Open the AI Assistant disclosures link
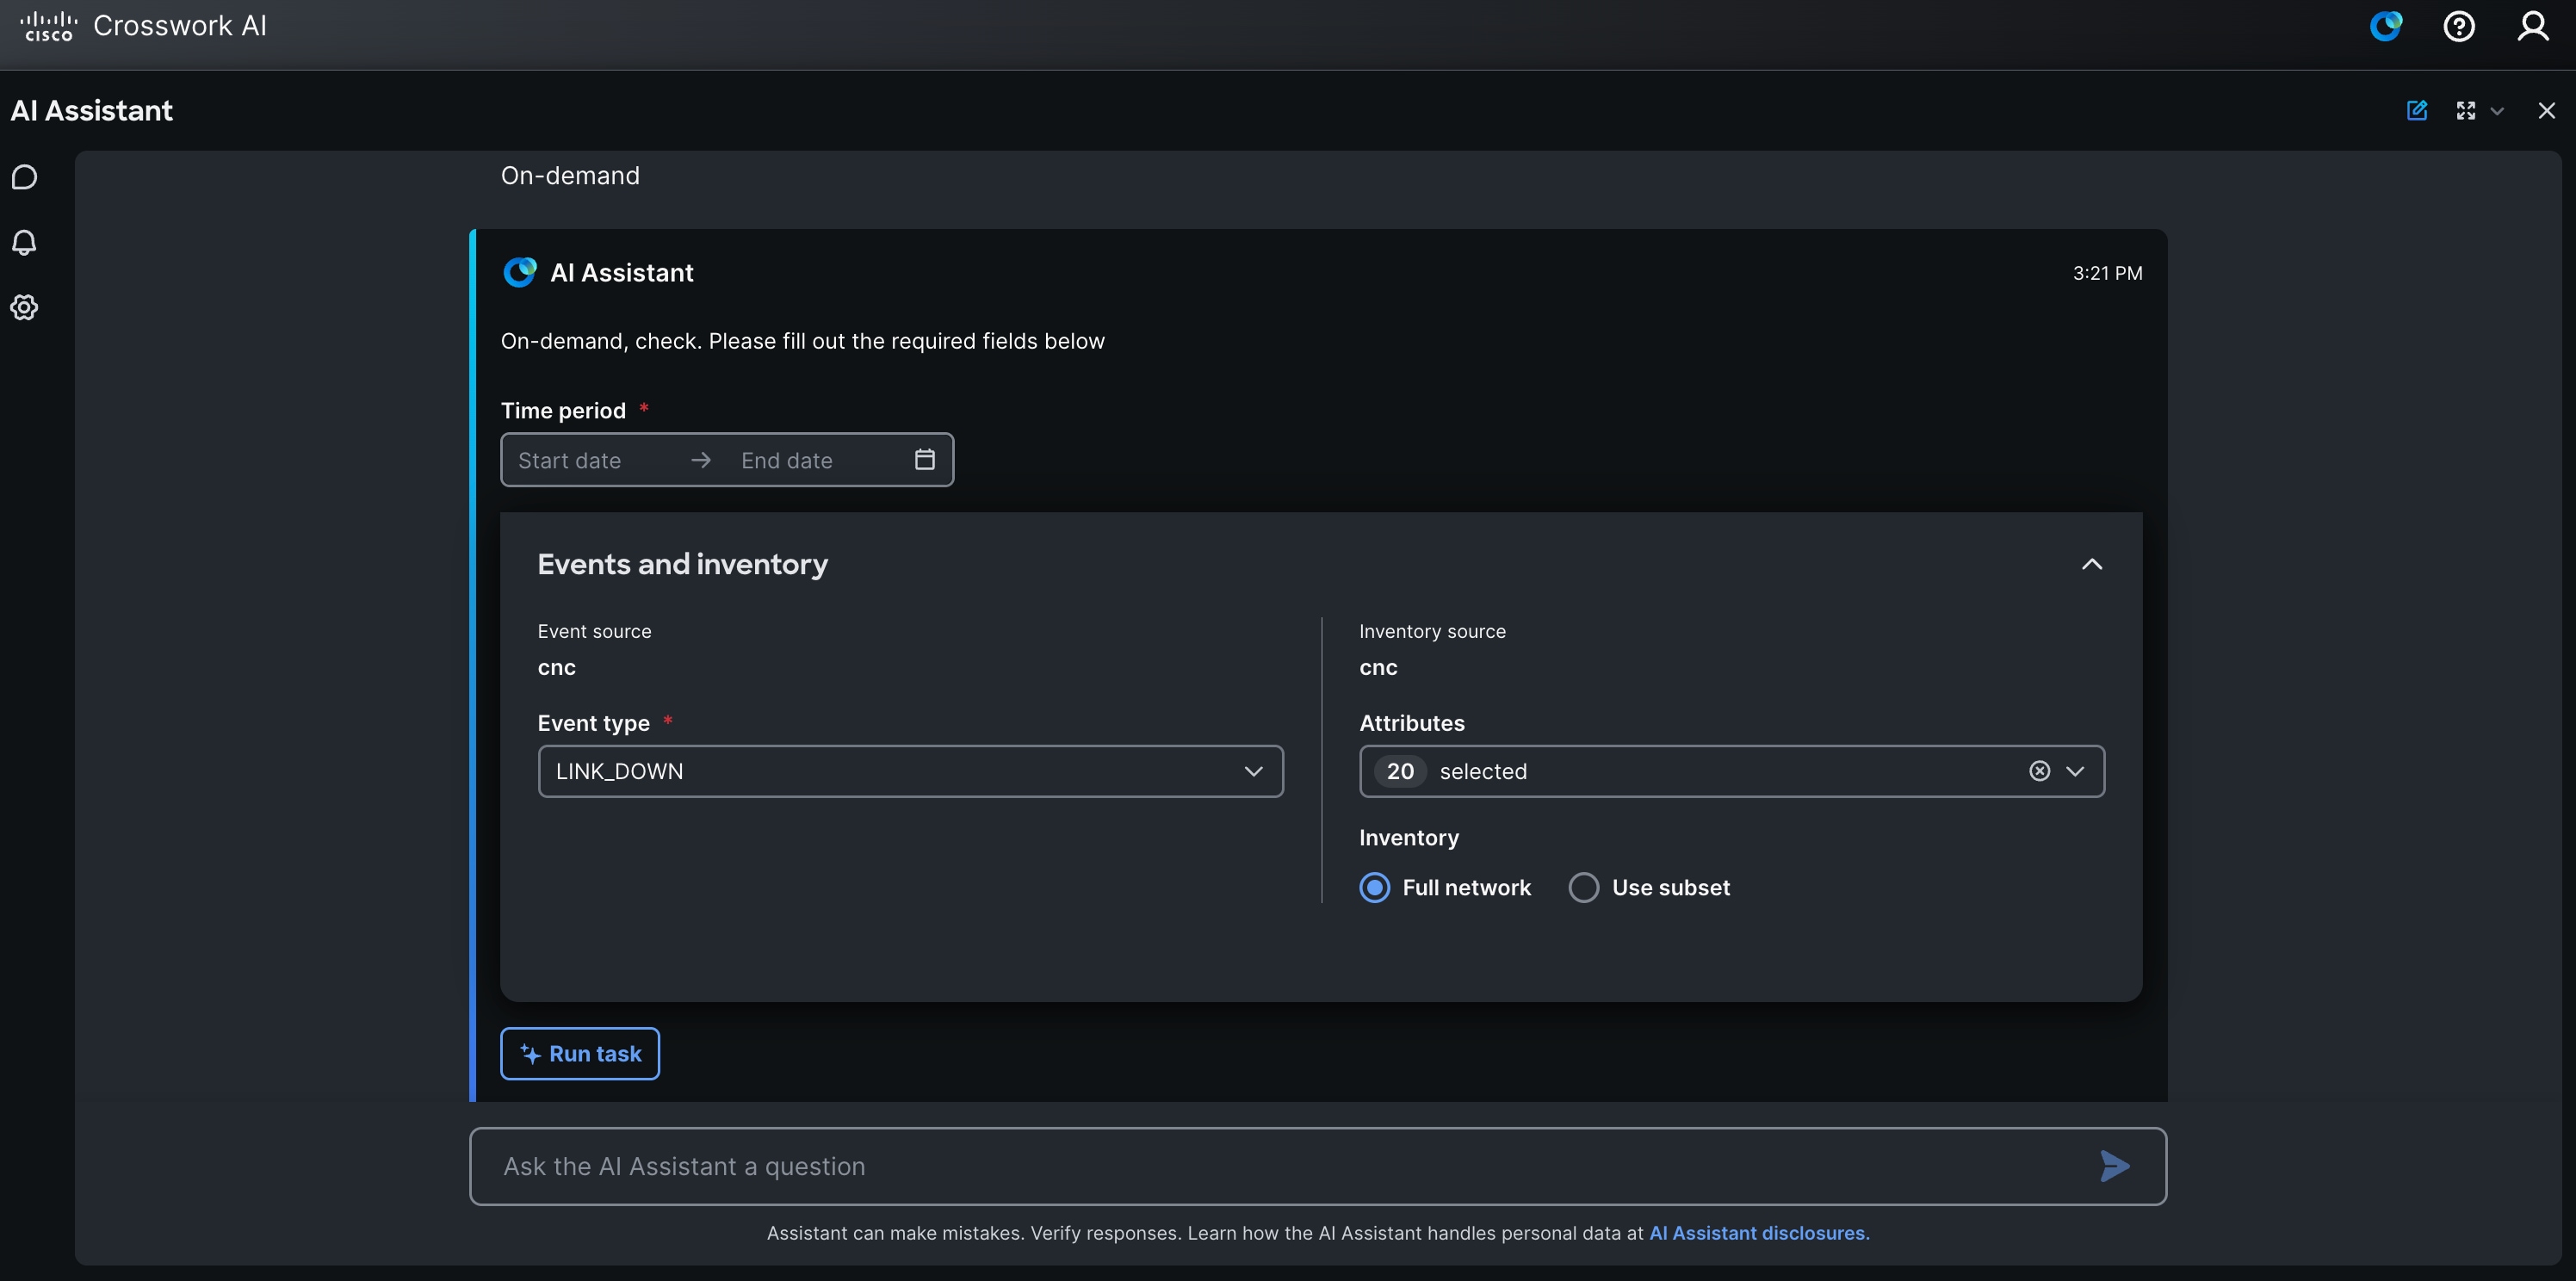This screenshot has height=1281, width=2576. (x=1759, y=1233)
